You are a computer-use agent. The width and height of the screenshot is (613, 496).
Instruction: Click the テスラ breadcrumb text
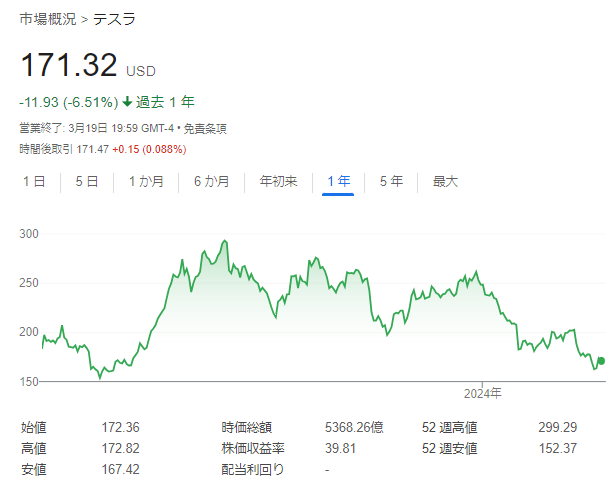tap(114, 19)
